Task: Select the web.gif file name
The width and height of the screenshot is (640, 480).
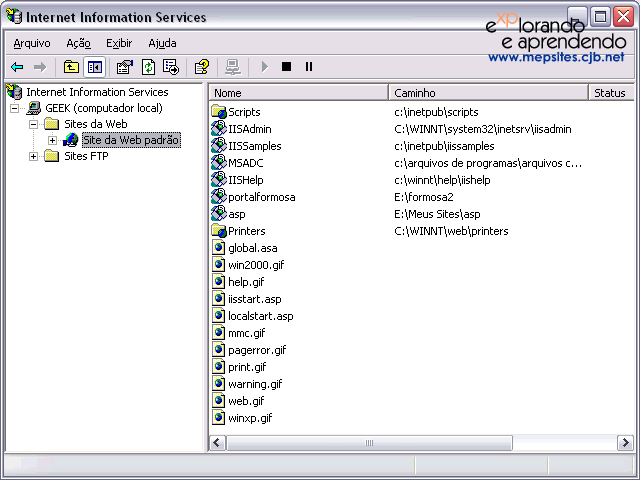Action: tap(246, 401)
